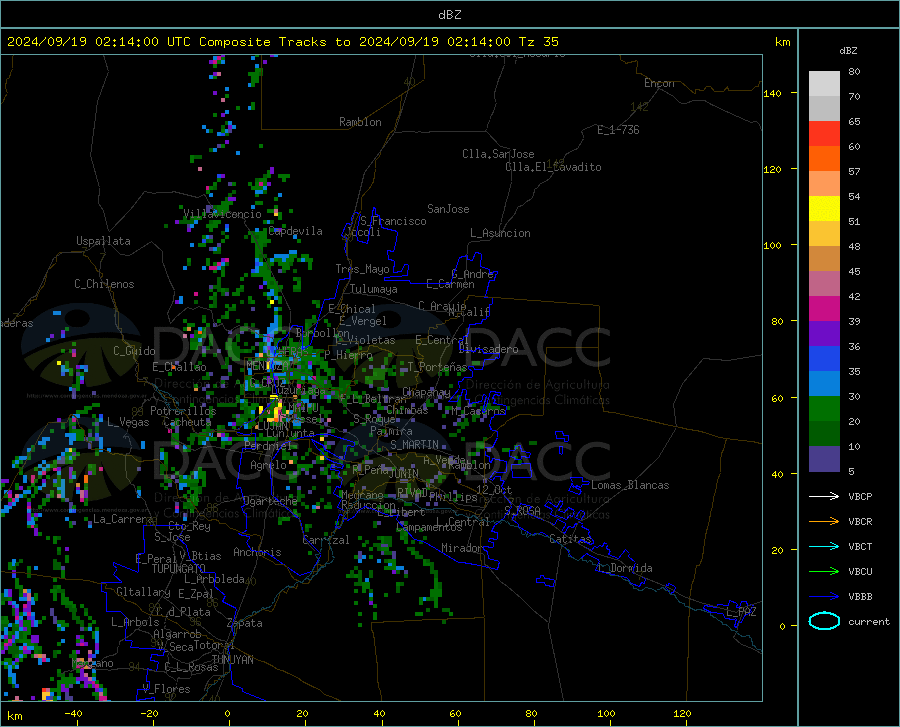
Task: Click the TUNUYAN map label
Action: (x=232, y=660)
